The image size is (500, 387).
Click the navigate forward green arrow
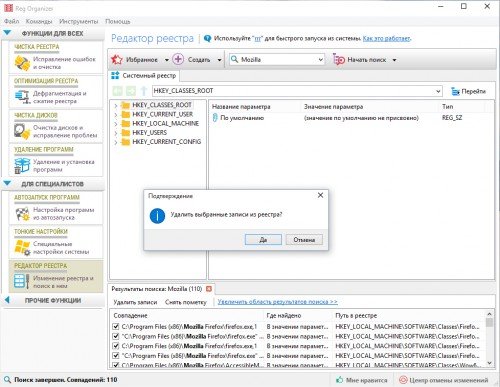(x=131, y=91)
